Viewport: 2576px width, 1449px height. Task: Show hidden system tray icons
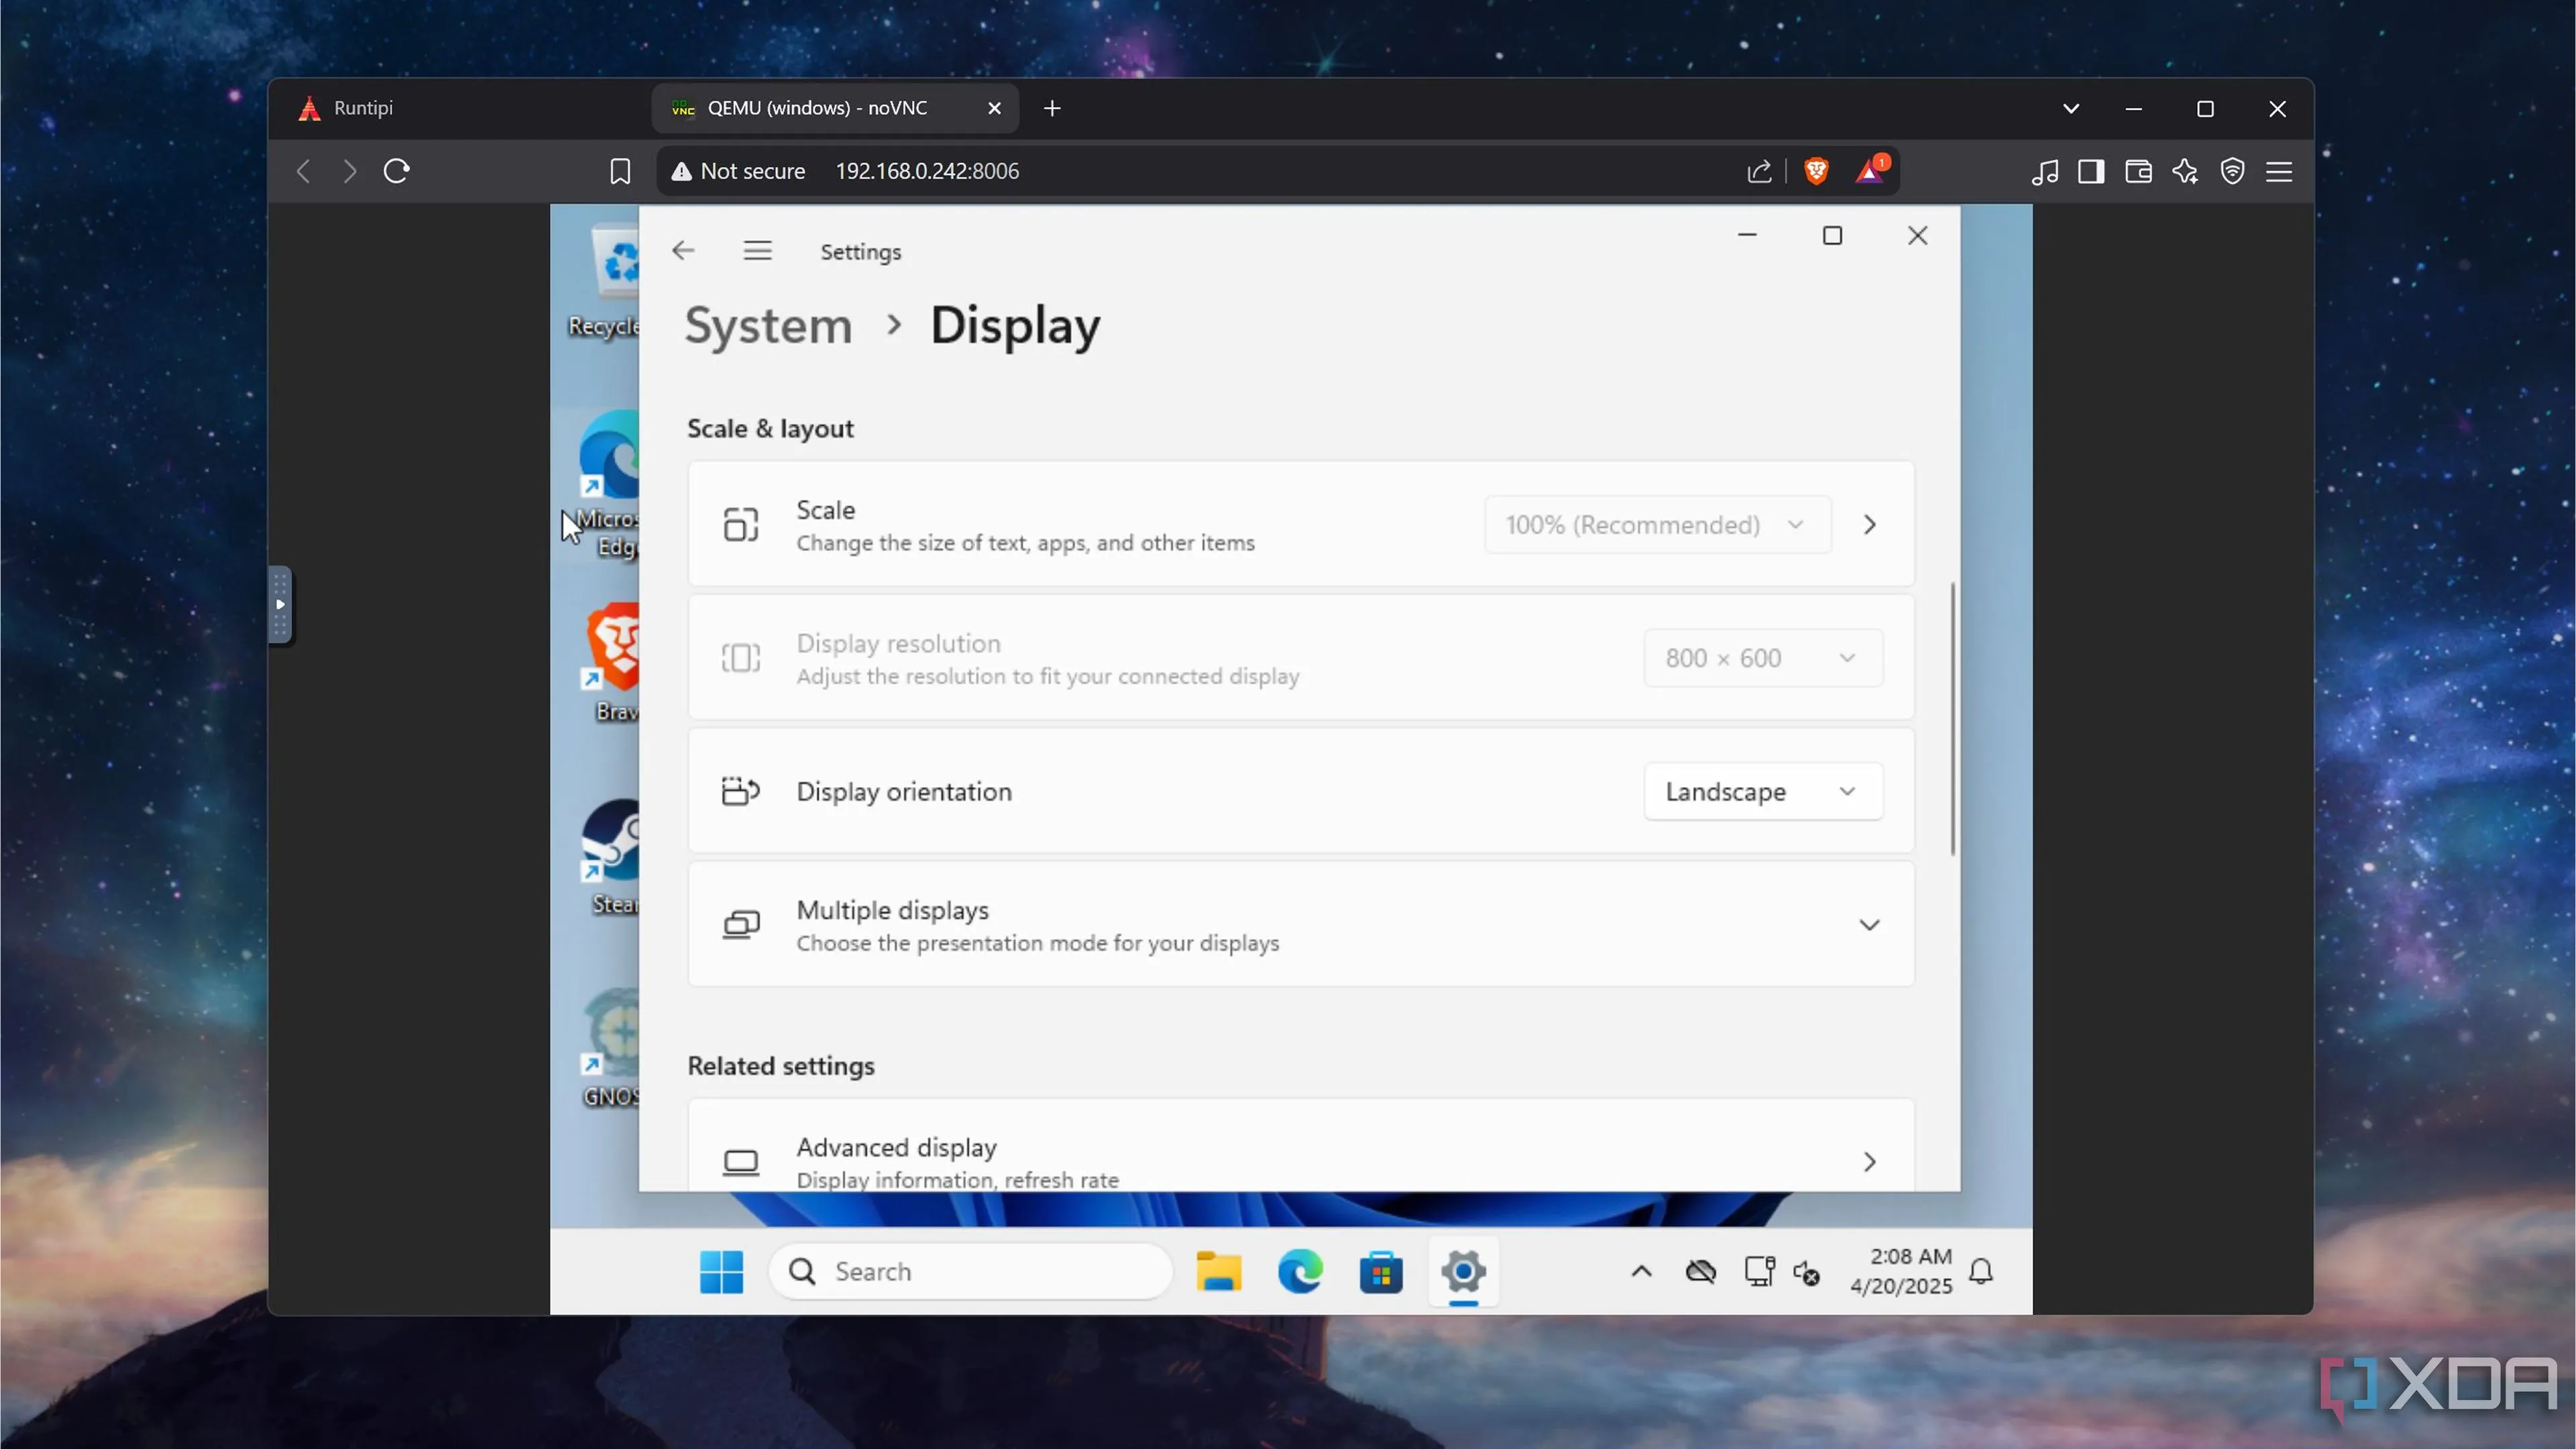pos(1641,1272)
